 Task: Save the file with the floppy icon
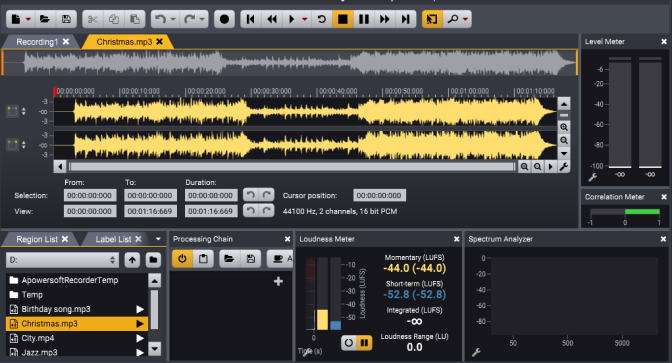coord(66,19)
